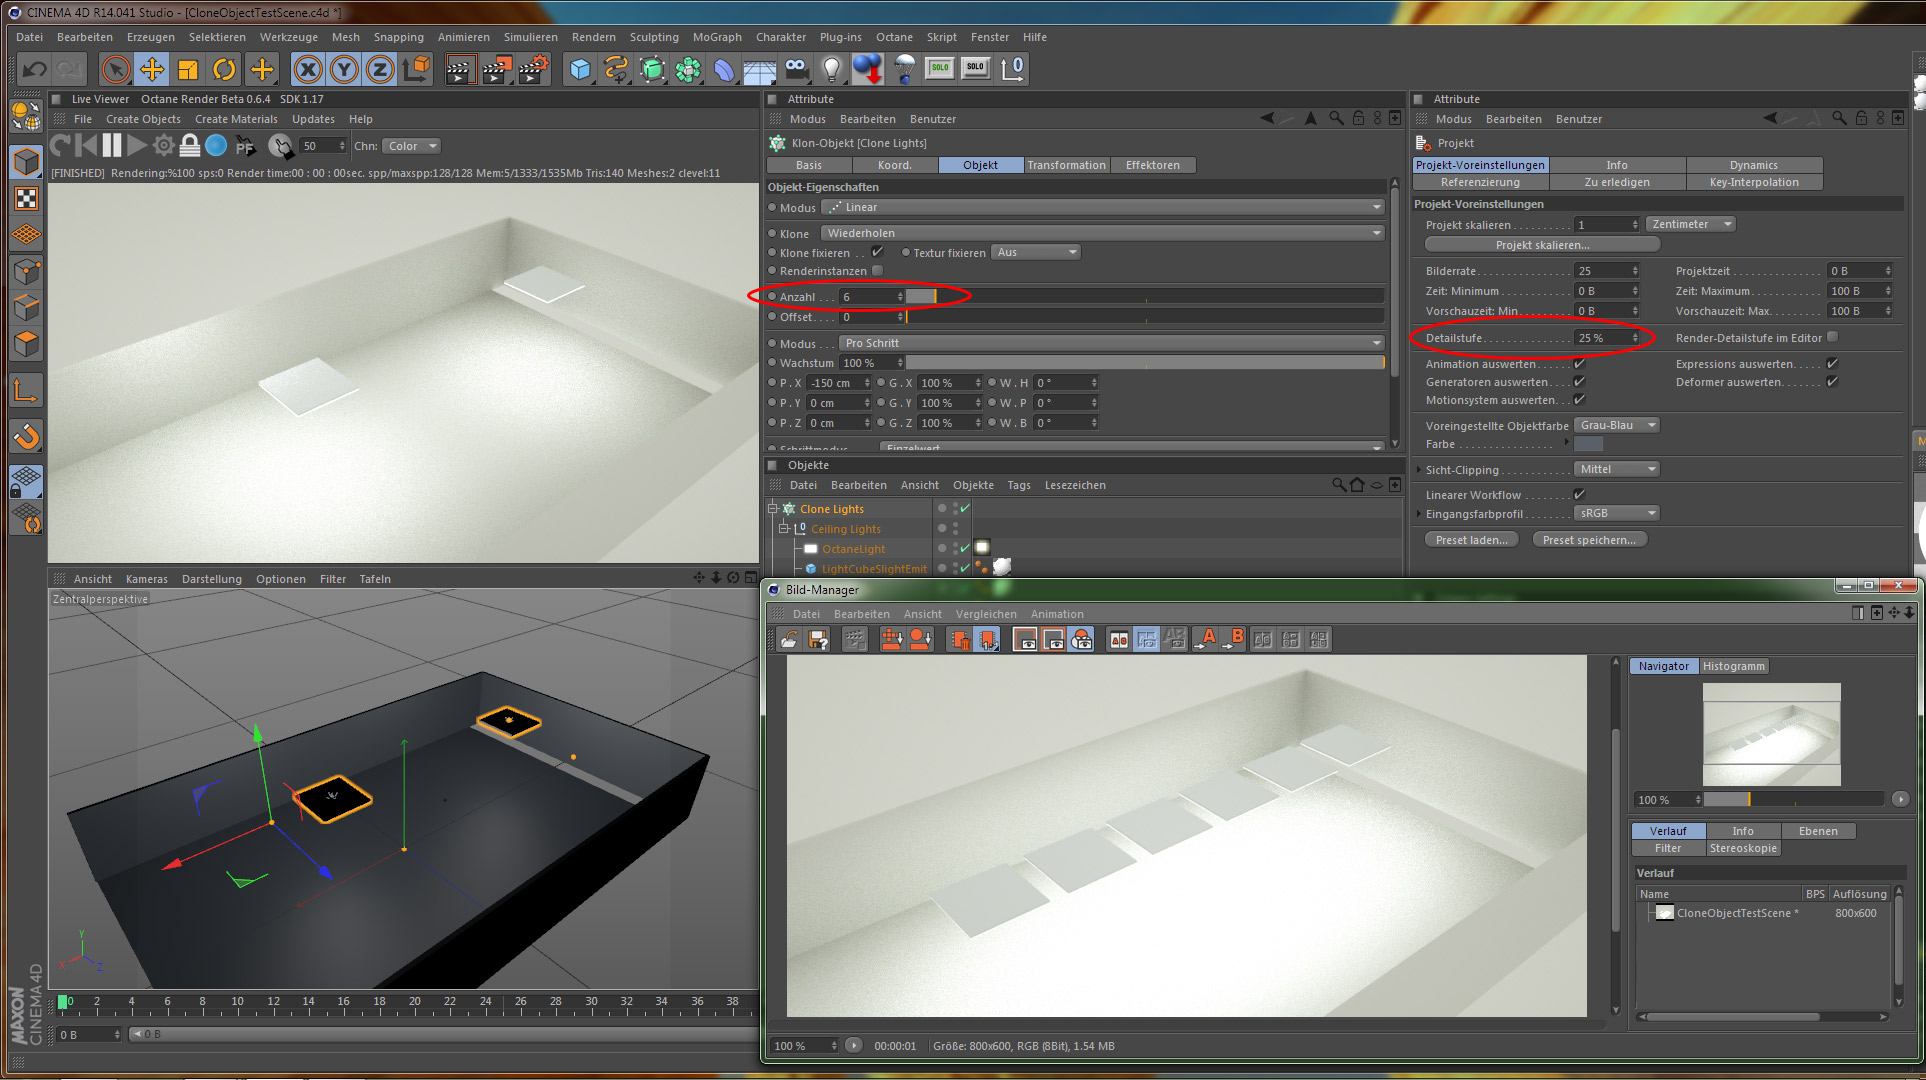The width and height of the screenshot is (1926, 1080).
Task: Click Projekt skalieren button
Action: [1541, 245]
